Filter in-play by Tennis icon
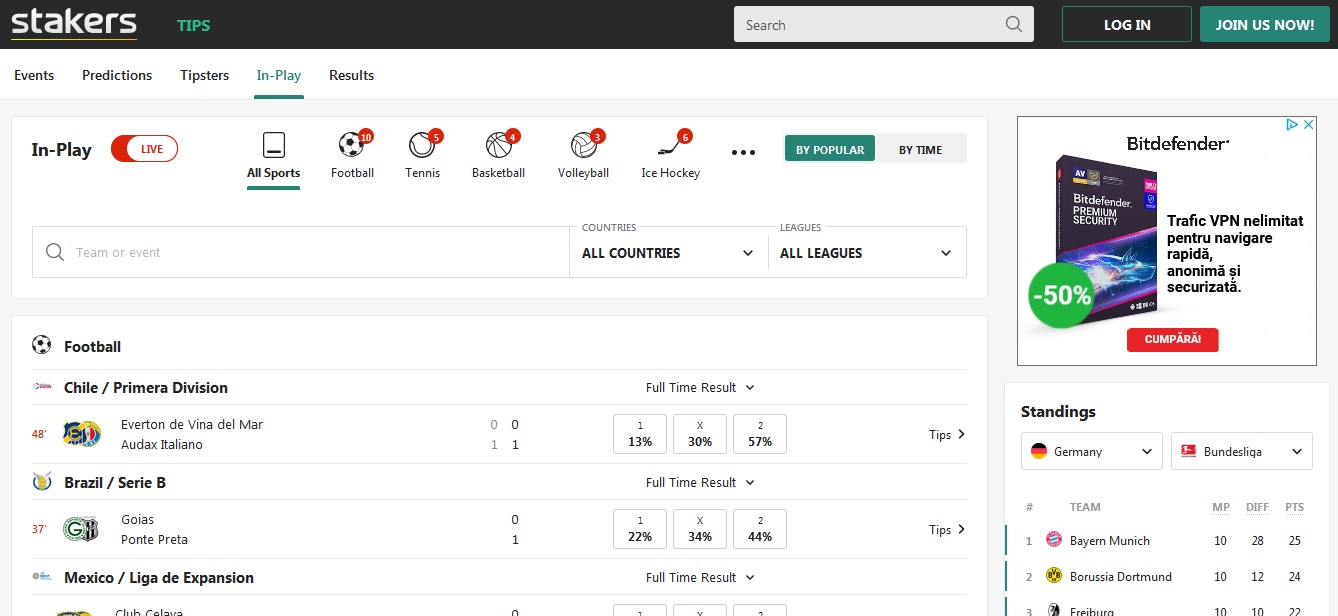The height and width of the screenshot is (616, 1338). click(422, 145)
